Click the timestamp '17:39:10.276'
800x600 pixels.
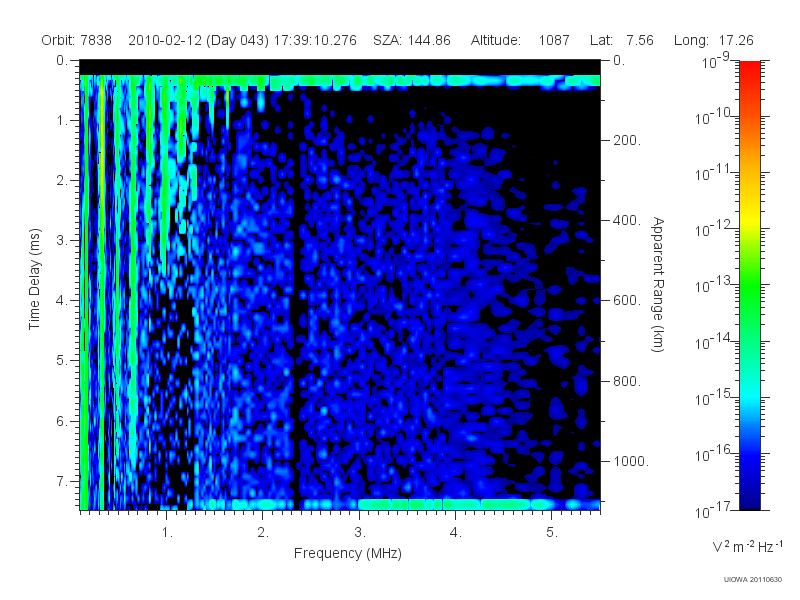[x=315, y=40]
